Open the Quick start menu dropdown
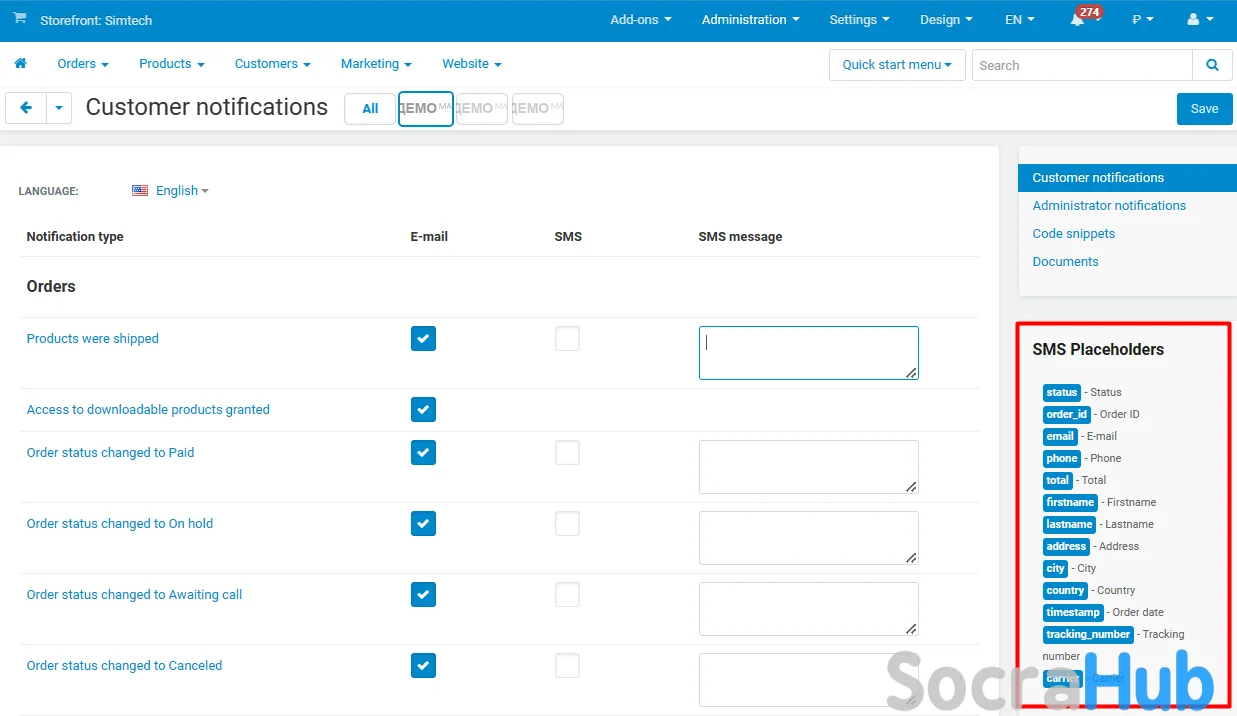This screenshot has width=1237, height=716. coord(896,65)
